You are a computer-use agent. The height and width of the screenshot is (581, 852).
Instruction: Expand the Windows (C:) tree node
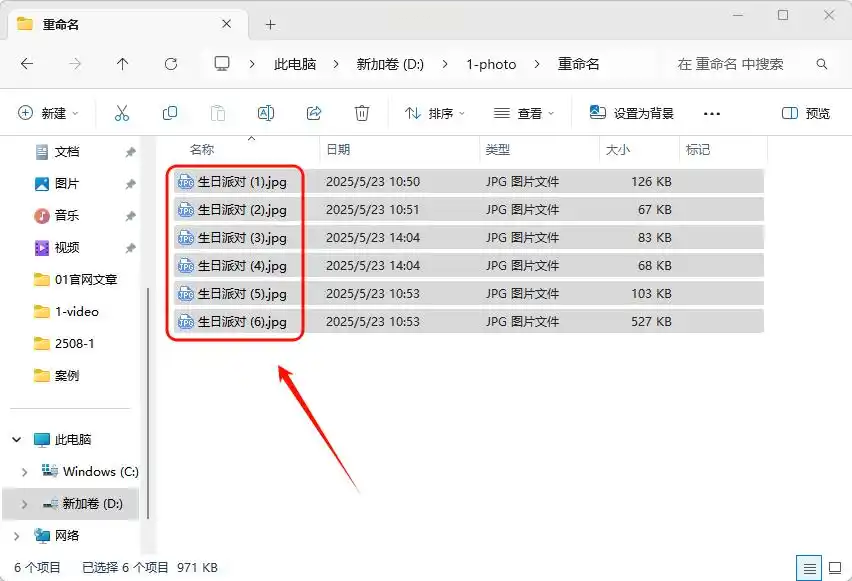(25, 471)
